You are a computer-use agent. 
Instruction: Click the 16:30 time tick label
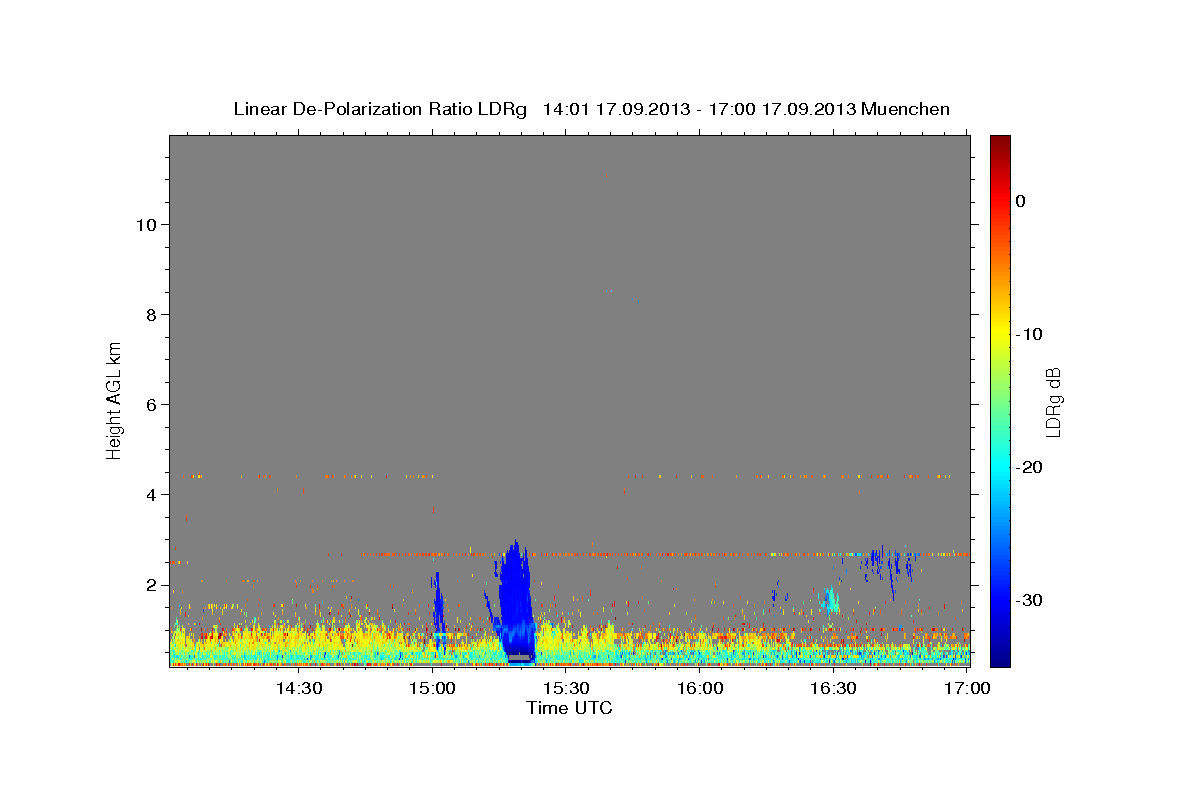point(833,688)
